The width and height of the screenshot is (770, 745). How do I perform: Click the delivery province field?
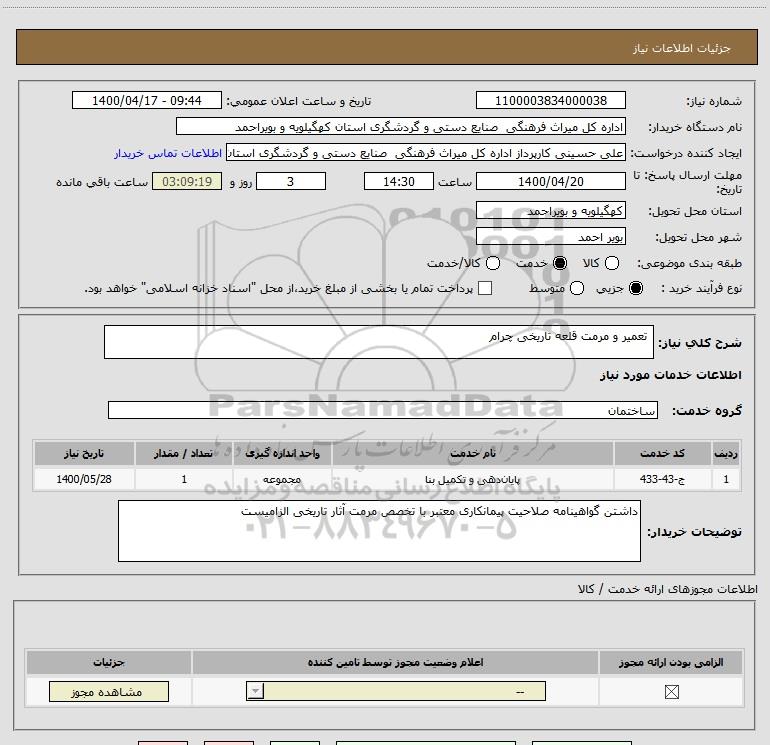[x=550, y=211]
